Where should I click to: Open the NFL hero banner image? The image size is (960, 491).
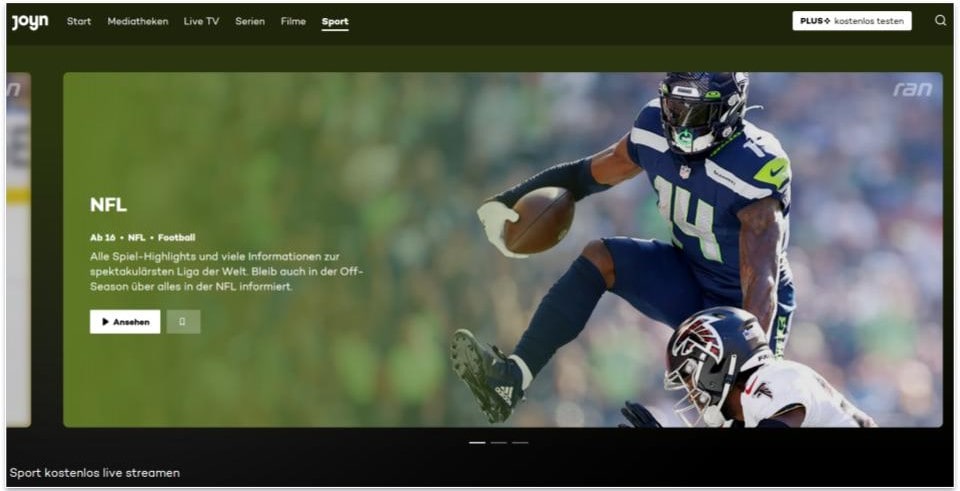point(650,250)
